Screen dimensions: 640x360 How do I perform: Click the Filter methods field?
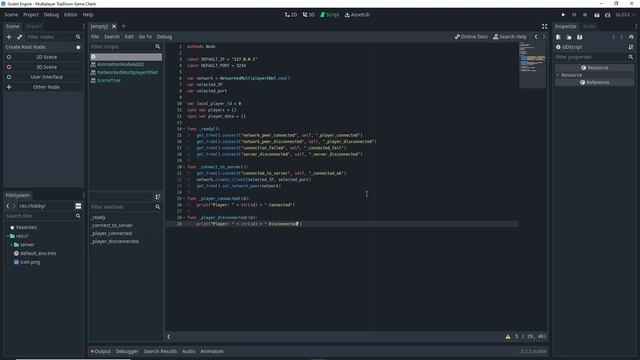126,207
